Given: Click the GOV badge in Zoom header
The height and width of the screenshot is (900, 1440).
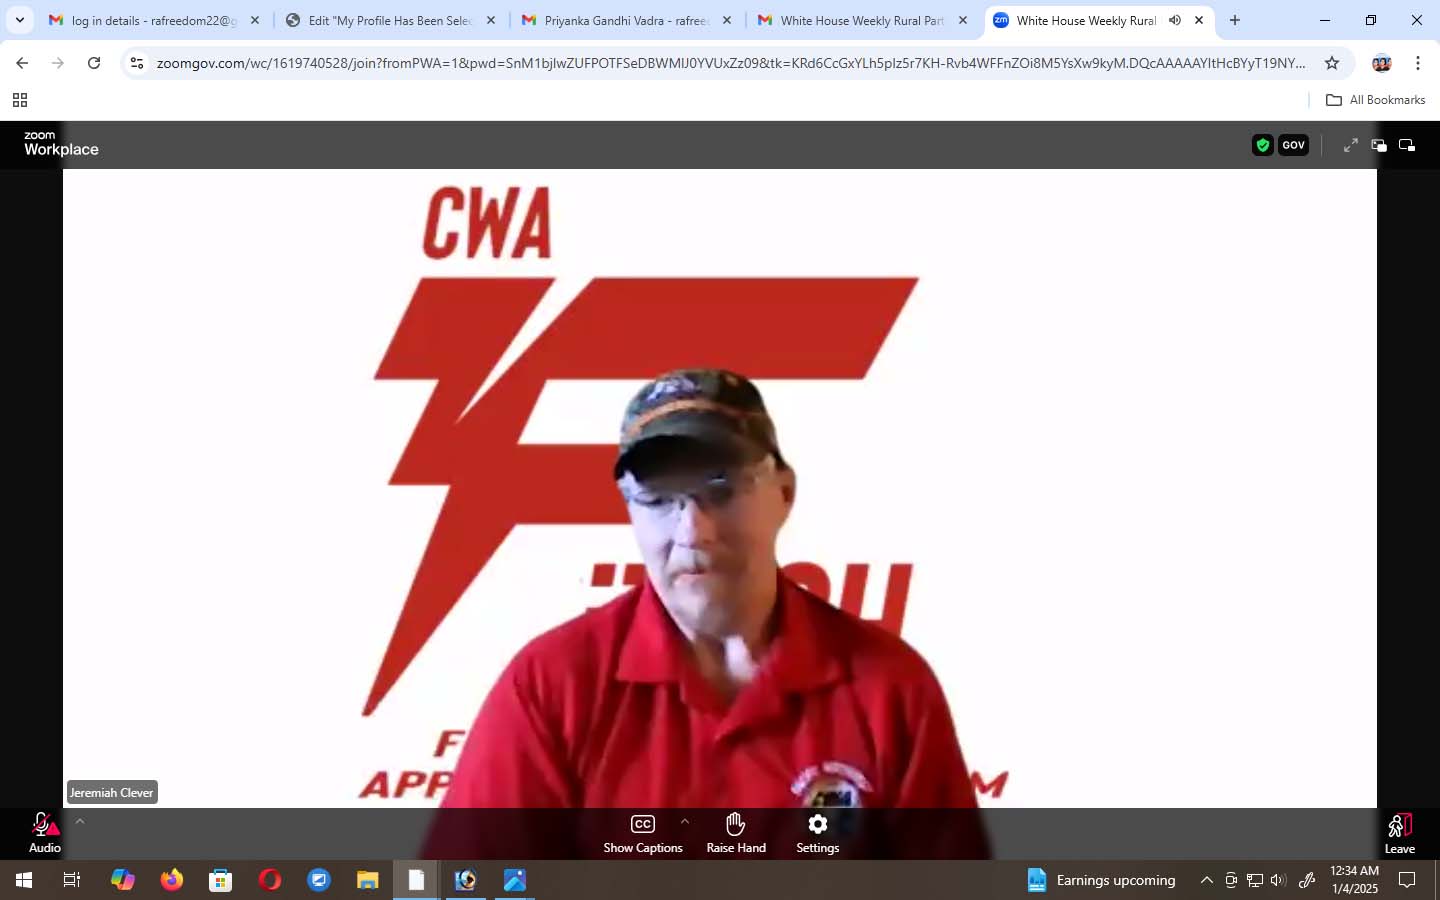Looking at the screenshot, I should (1293, 145).
